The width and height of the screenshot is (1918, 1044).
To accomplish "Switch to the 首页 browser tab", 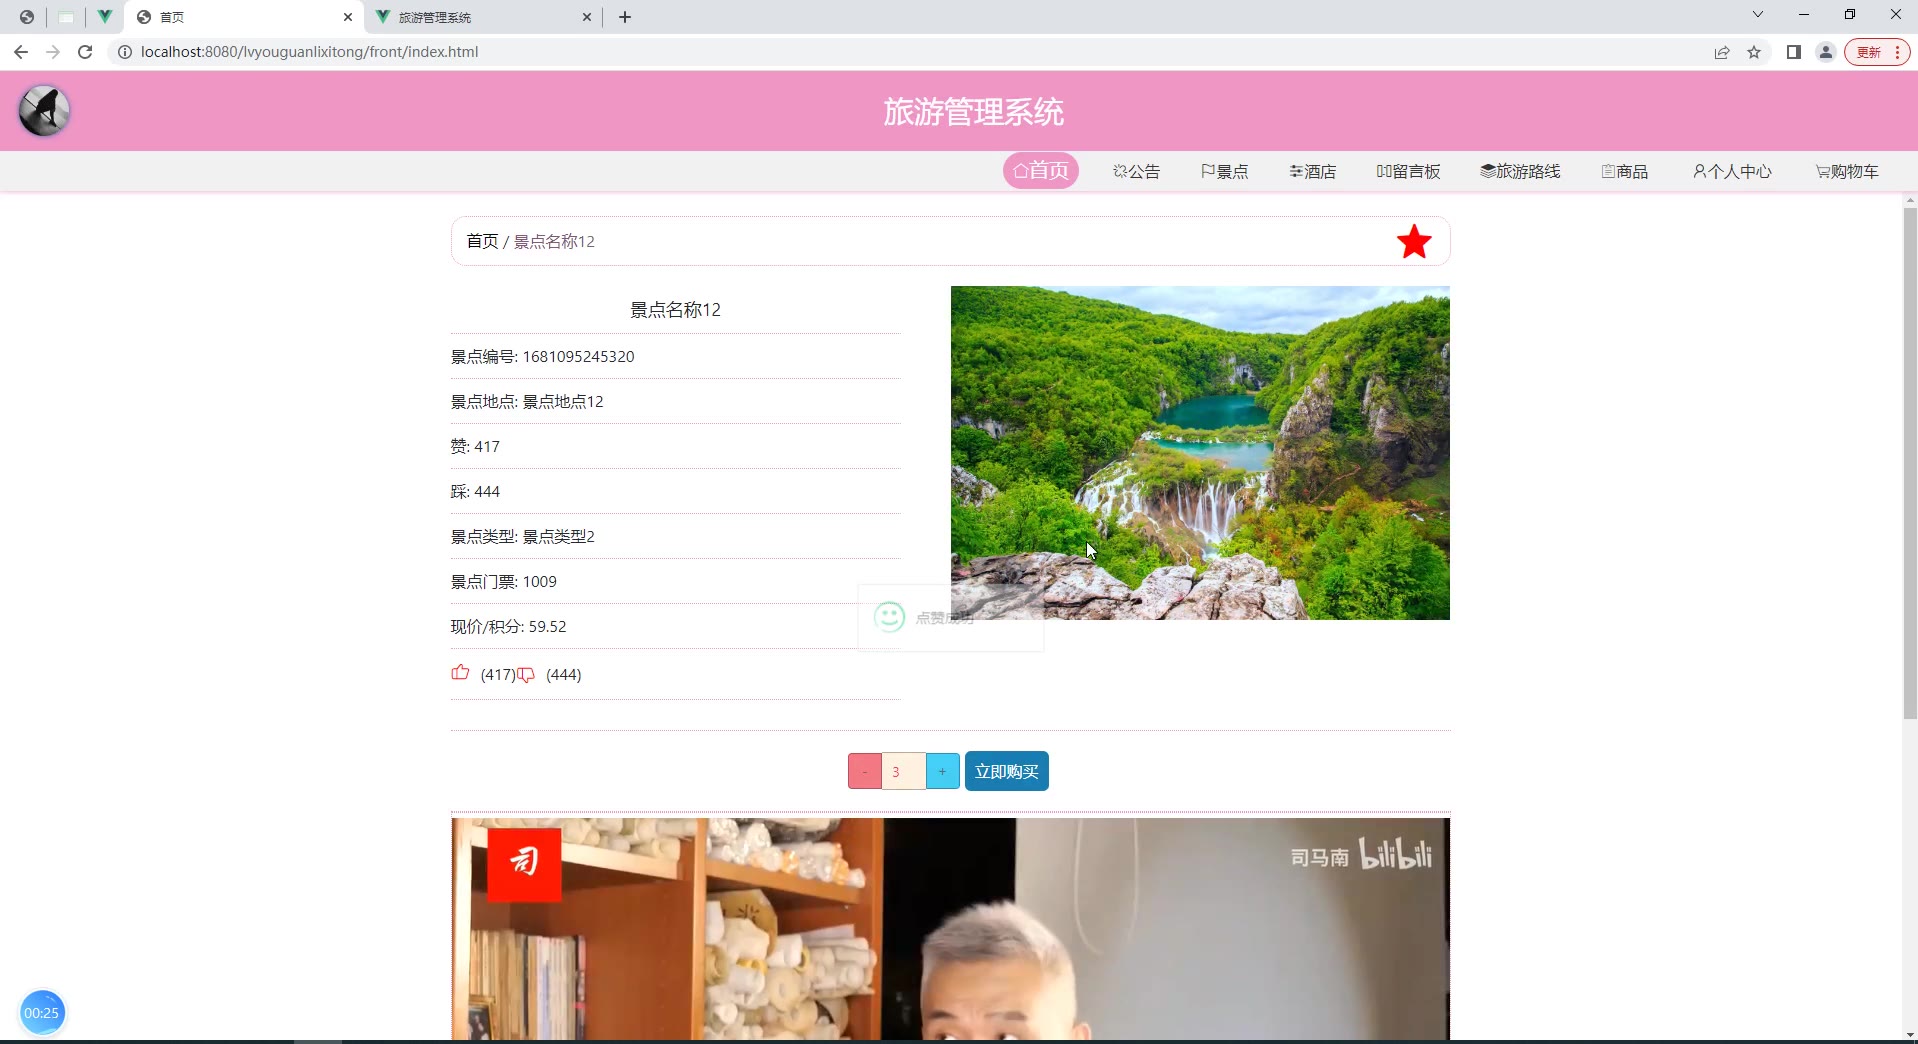I will [x=244, y=17].
